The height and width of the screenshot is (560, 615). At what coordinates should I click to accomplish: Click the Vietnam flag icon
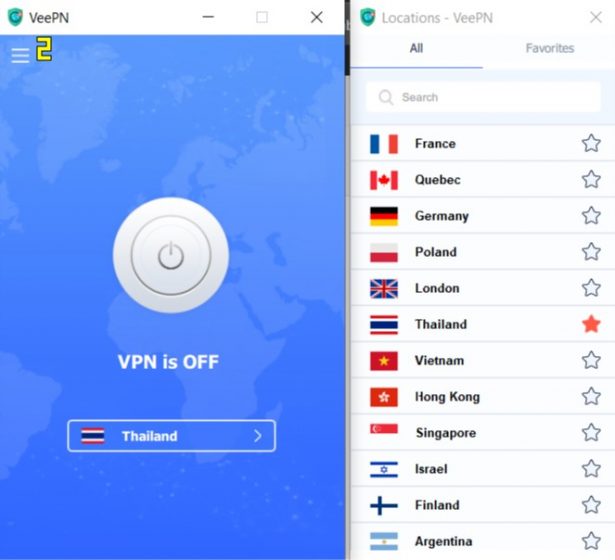click(384, 361)
